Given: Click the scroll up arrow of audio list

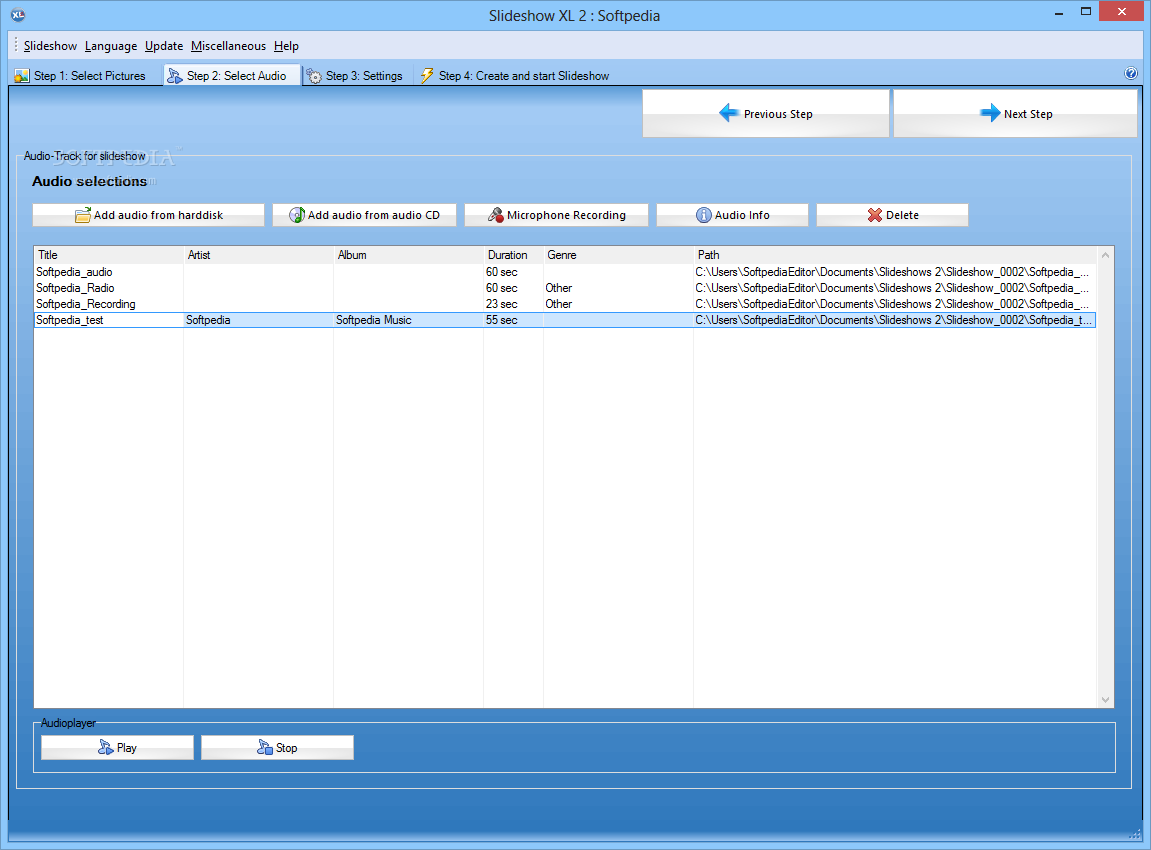Looking at the screenshot, I should [x=1105, y=255].
